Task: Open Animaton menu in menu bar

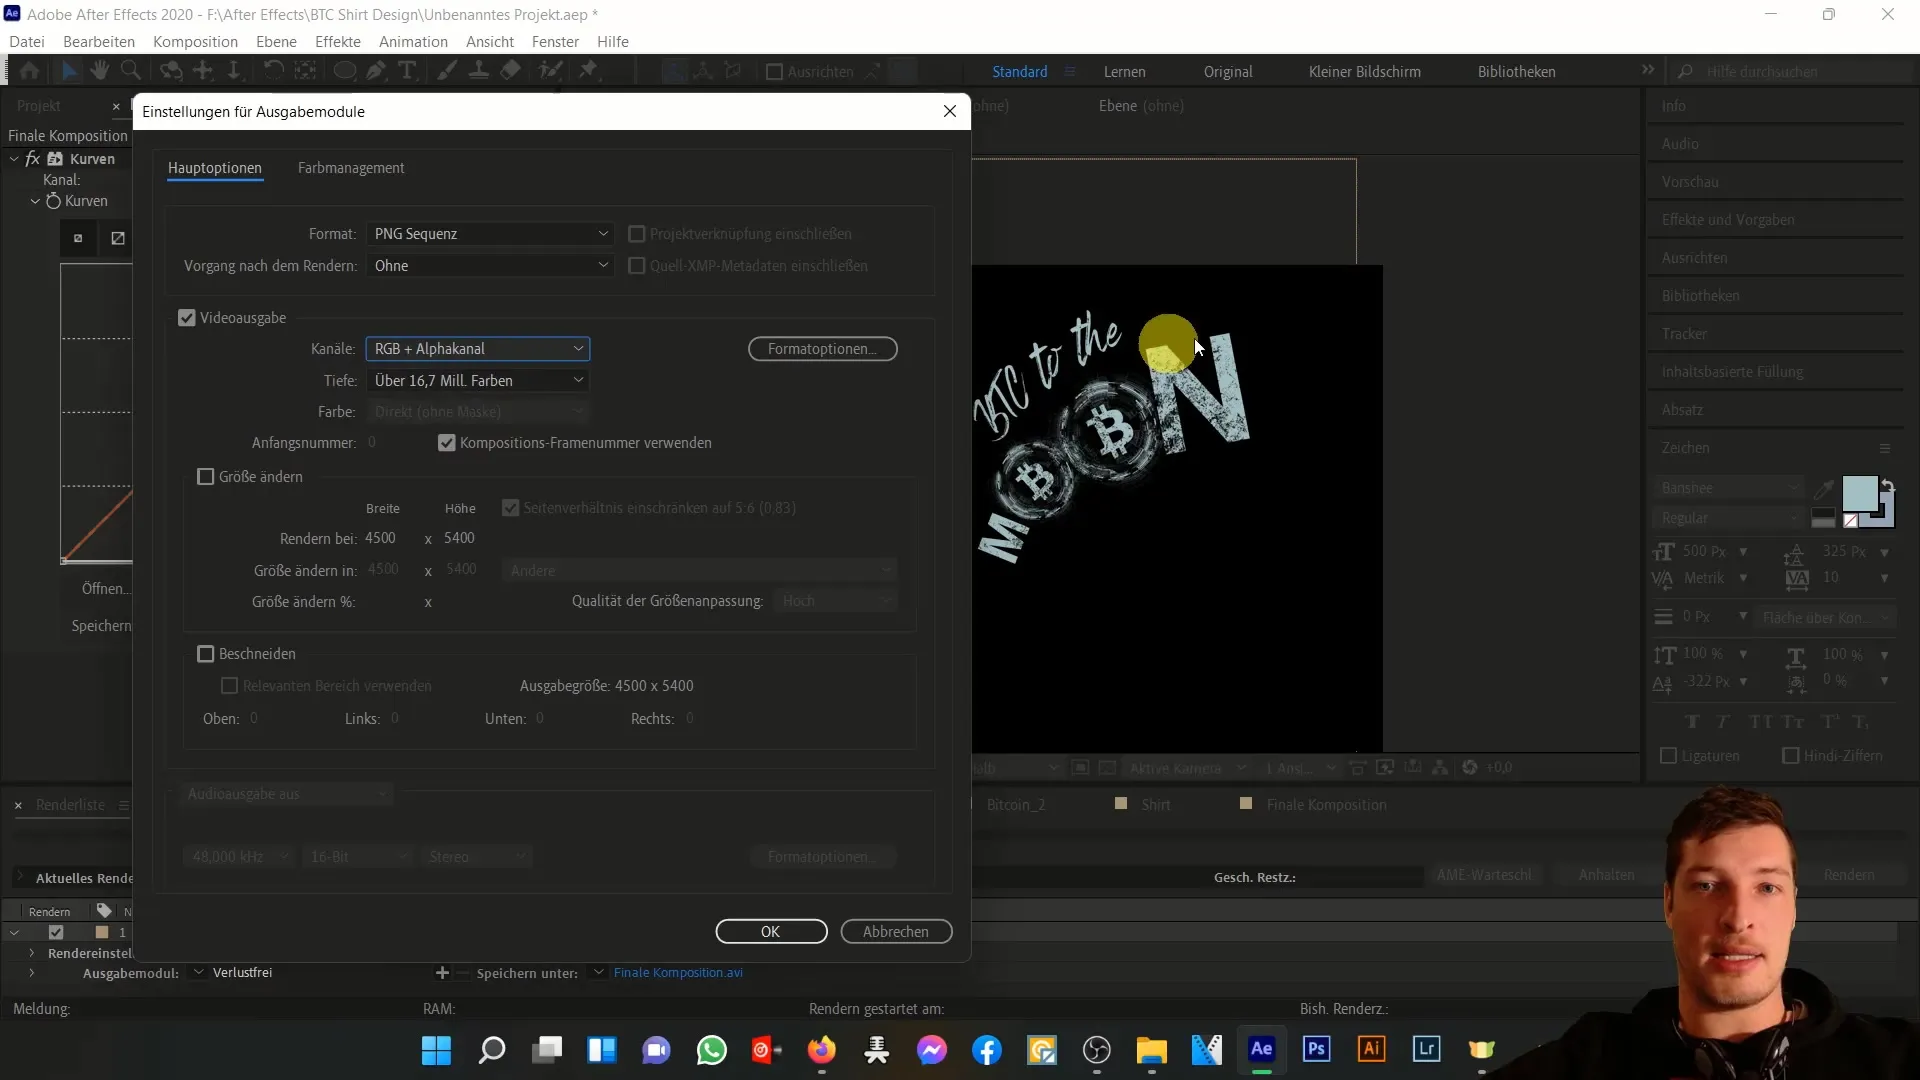Action: tap(414, 41)
